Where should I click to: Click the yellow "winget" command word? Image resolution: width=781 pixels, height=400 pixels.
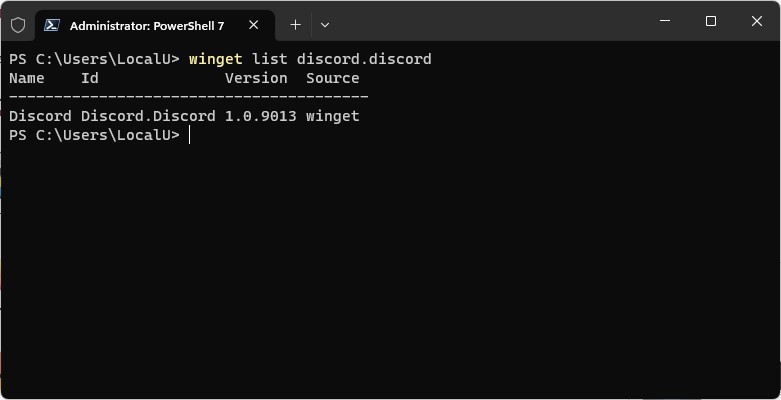coord(215,59)
